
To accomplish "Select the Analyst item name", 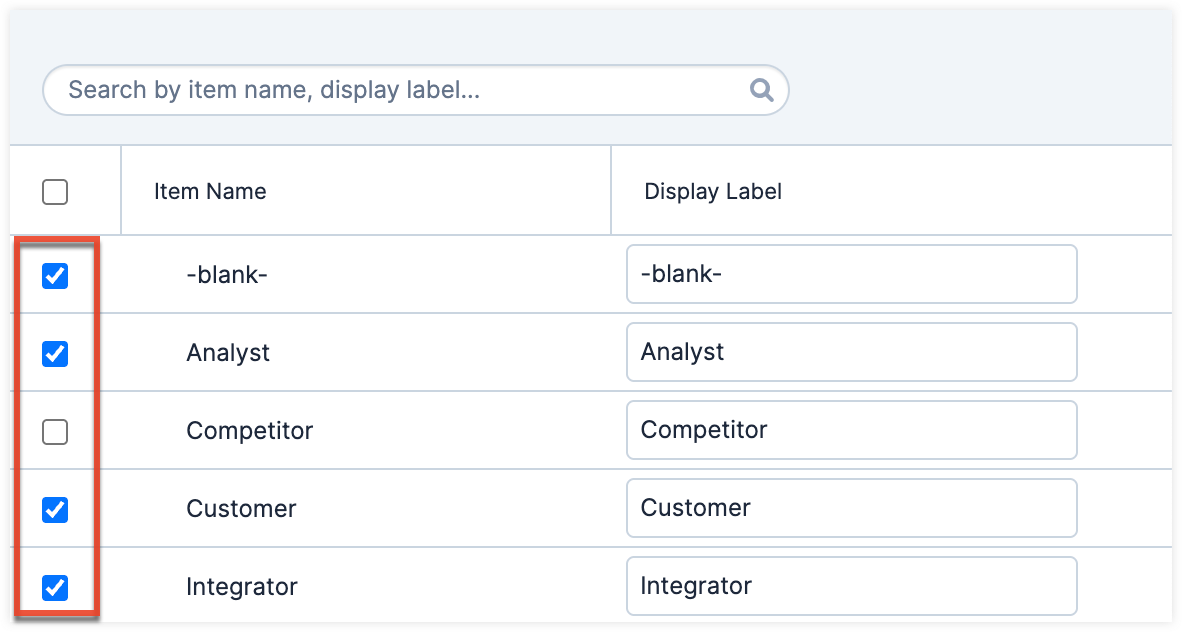I will [228, 353].
